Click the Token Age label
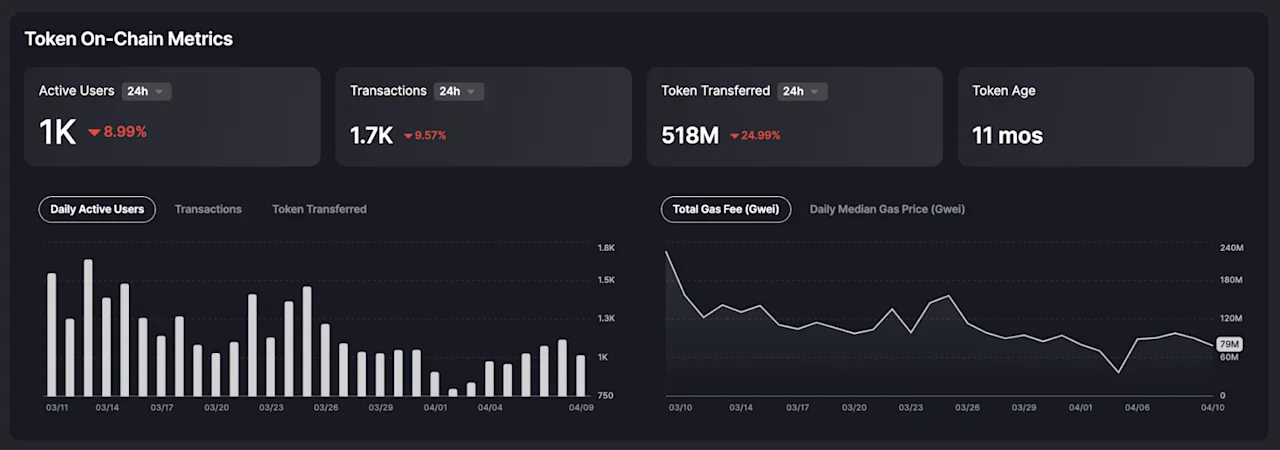1280x450 pixels. pos(1004,91)
